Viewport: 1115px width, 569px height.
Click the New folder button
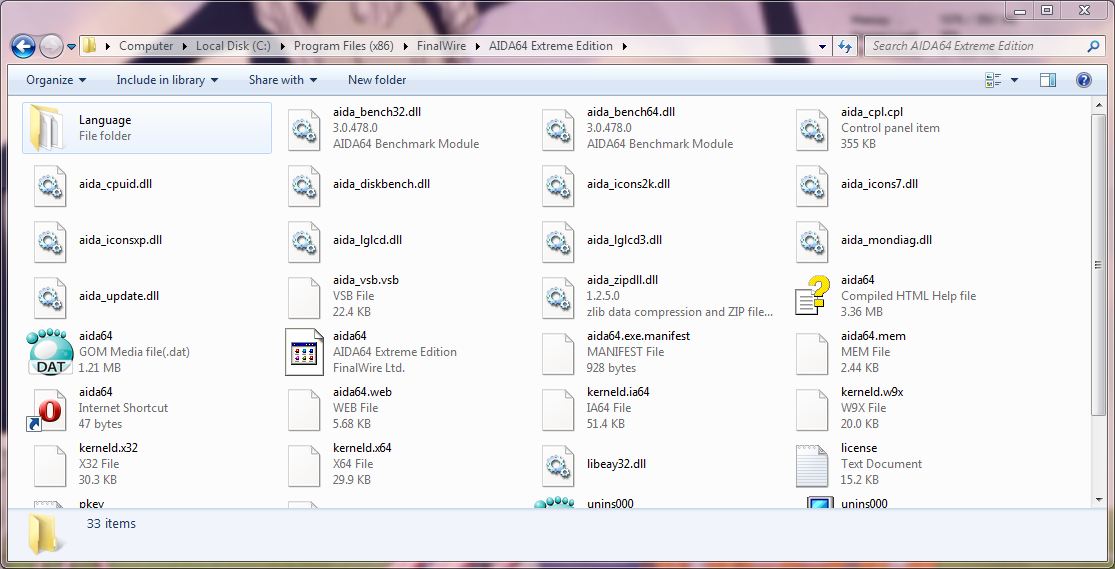tap(377, 80)
